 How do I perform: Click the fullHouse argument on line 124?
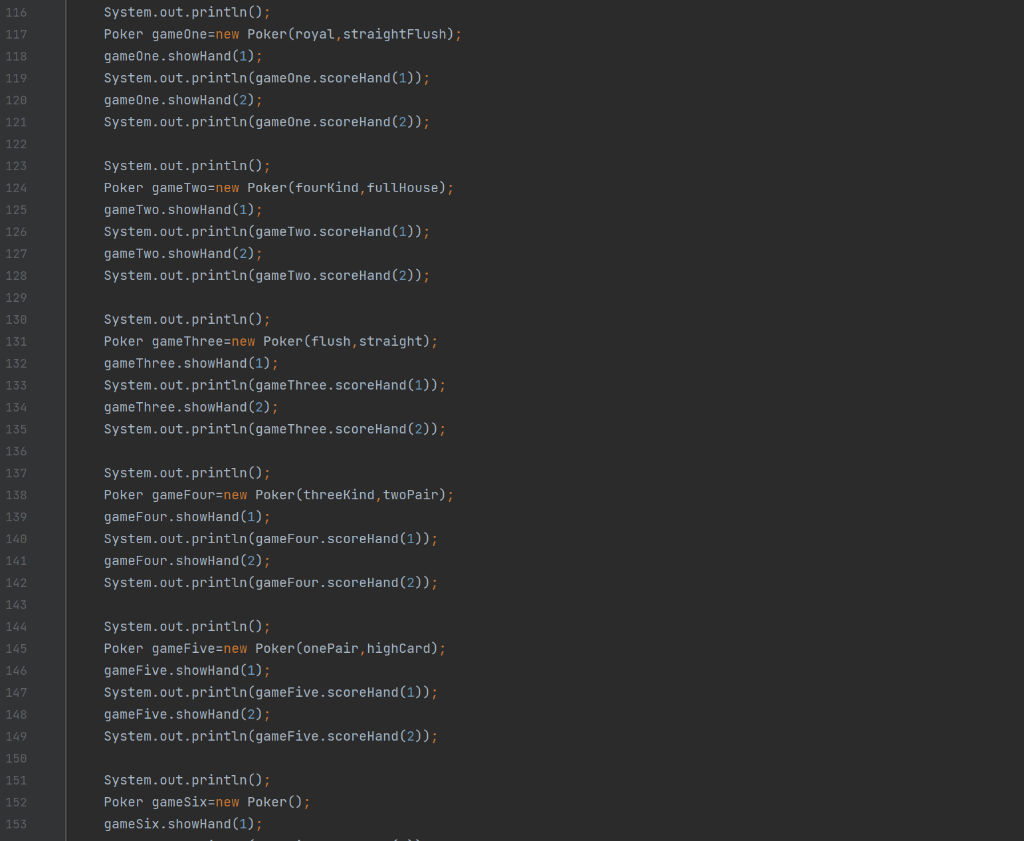[x=400, y=187]
